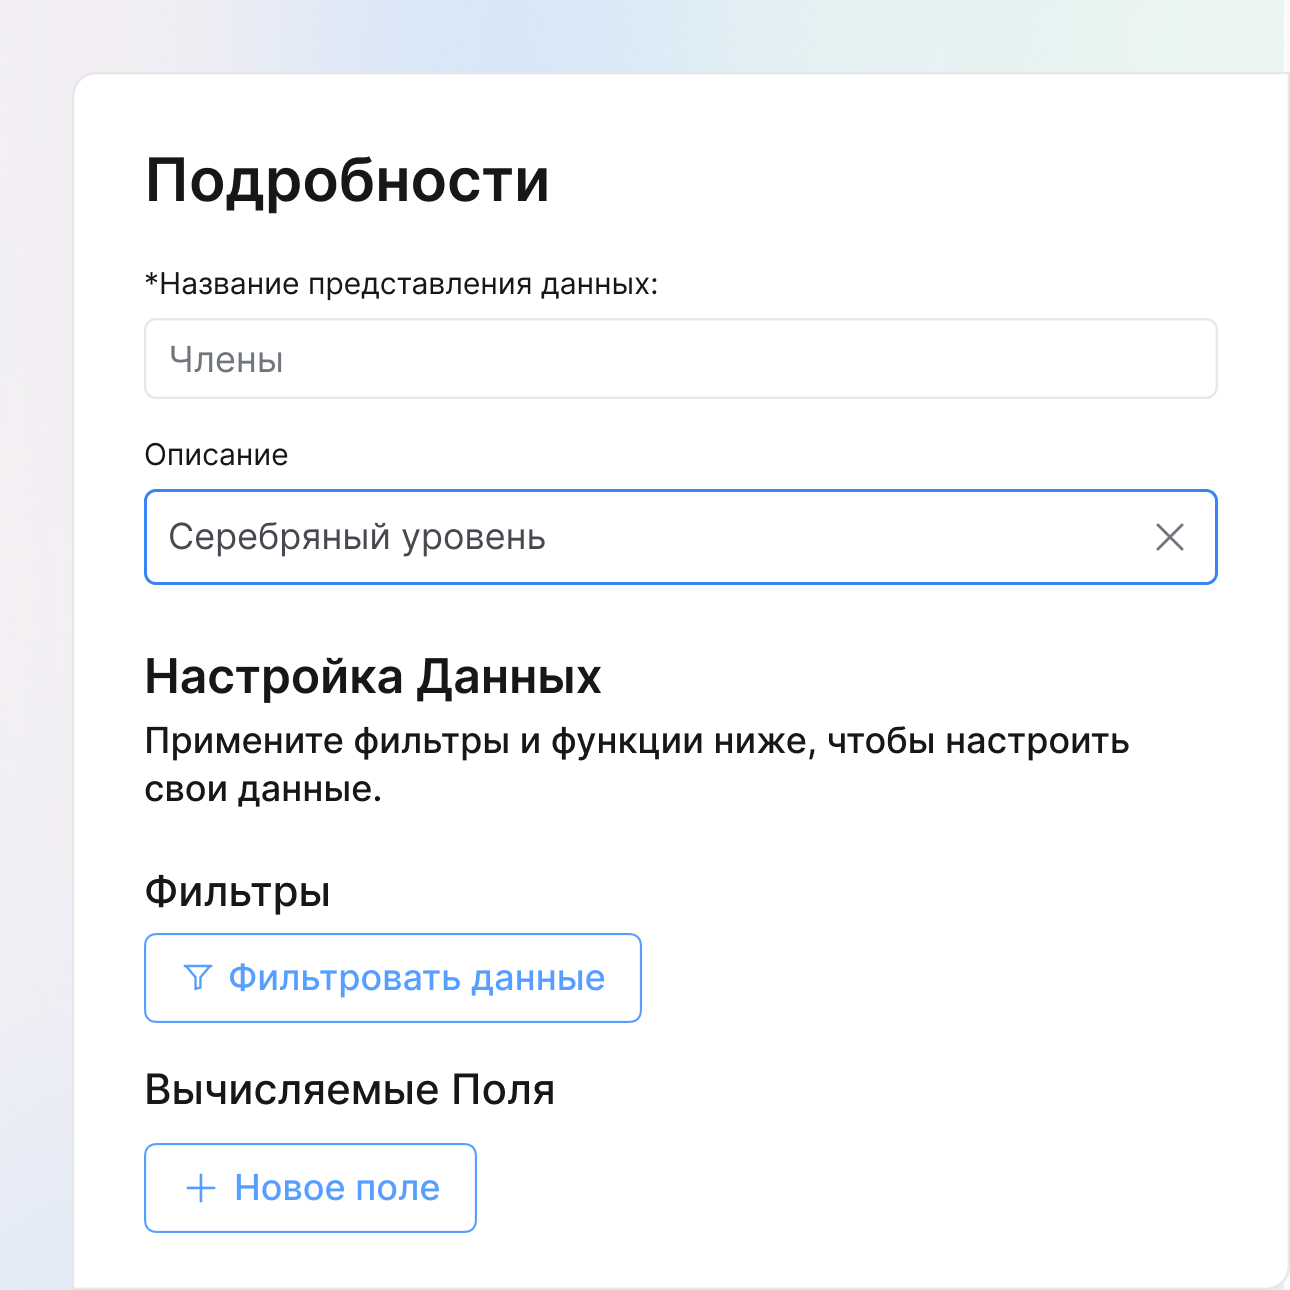Click the Описание field label
Image resolution: width=1290 pixels, height=1290 pixels.
click(216, 455)
